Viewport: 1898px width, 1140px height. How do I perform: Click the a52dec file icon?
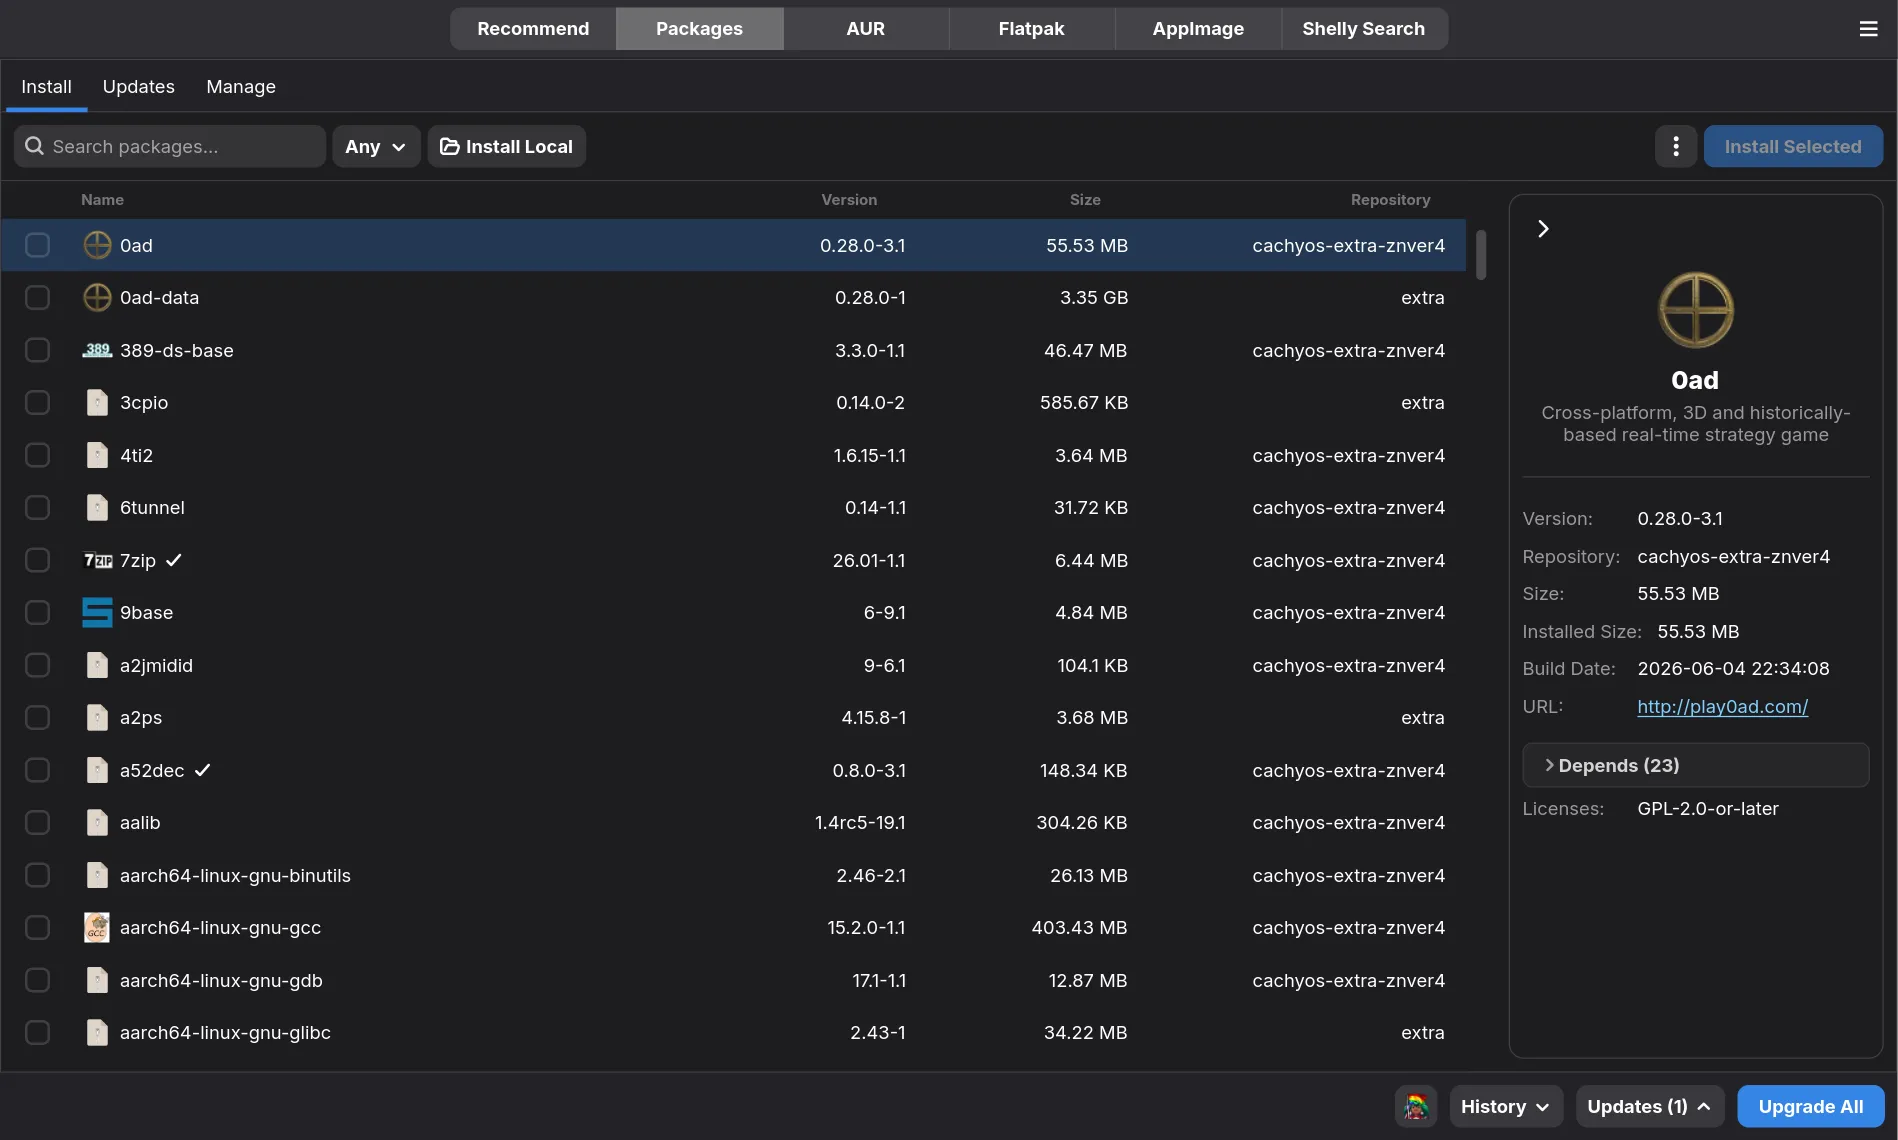pyautogui.click(x=97, y=770)
